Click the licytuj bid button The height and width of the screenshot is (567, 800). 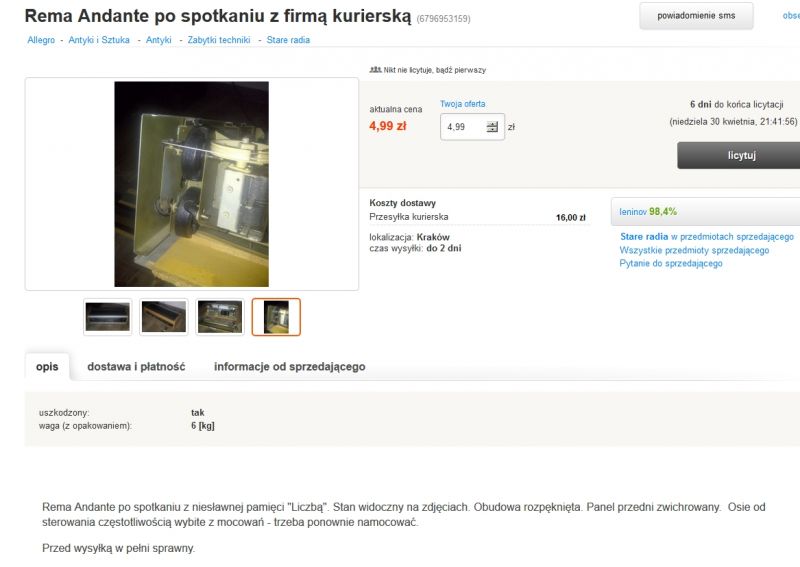741,155
